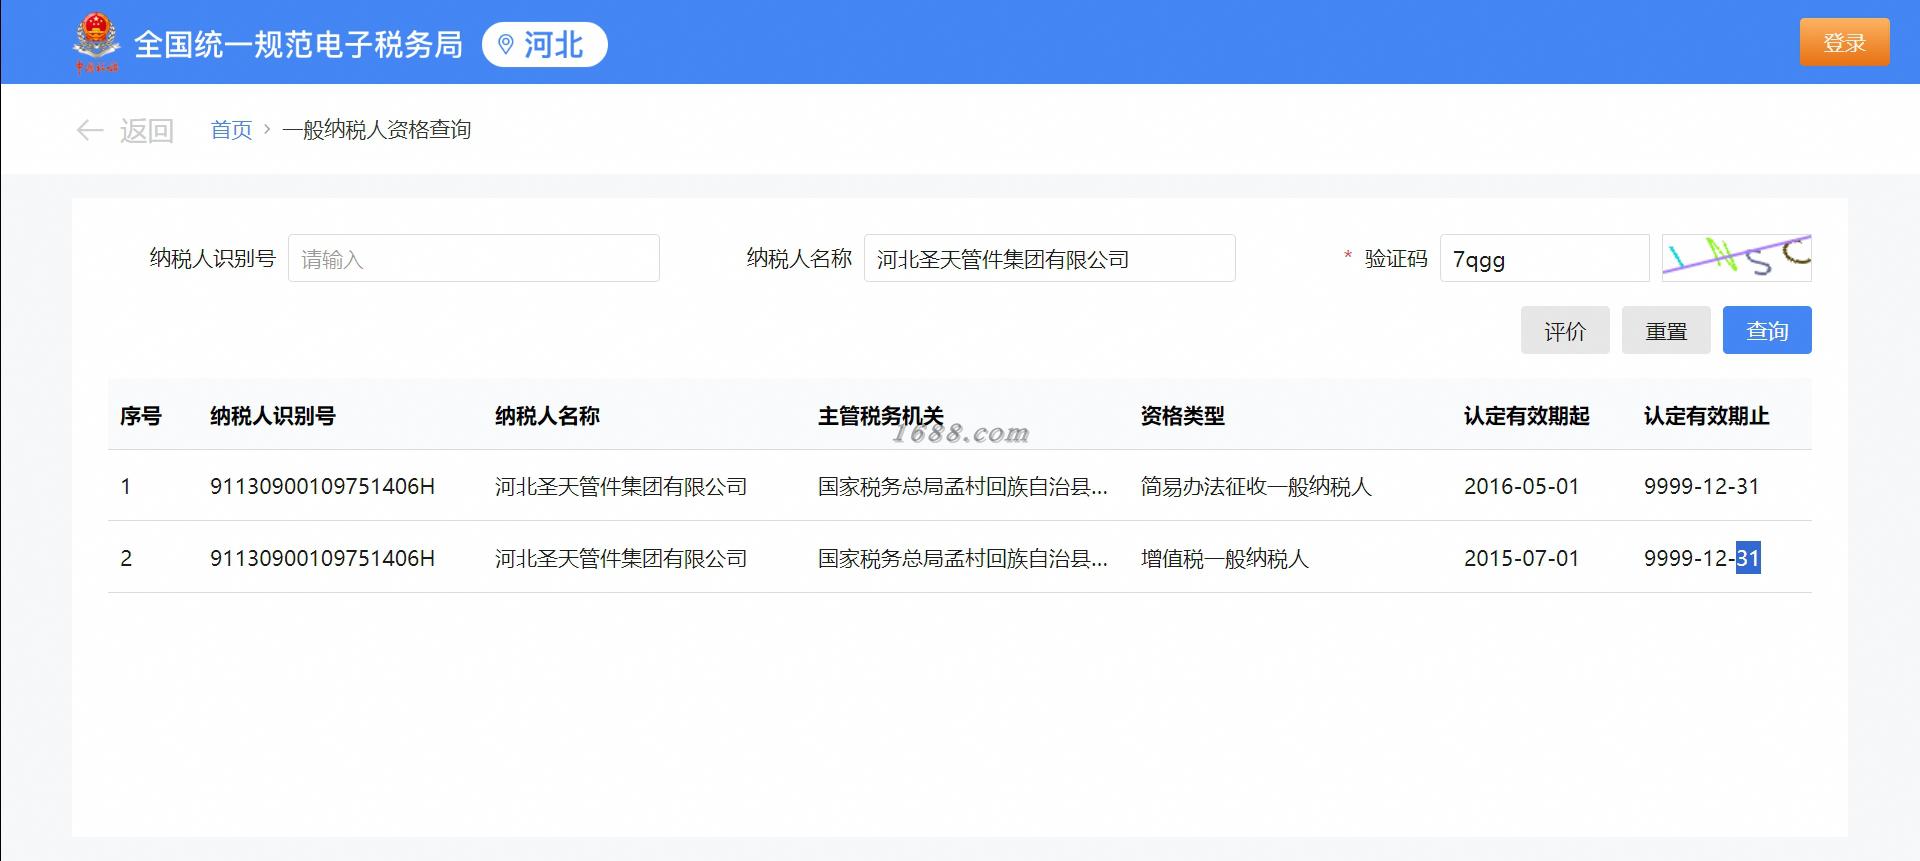
Task: Click 增值税一般纳税人 cell
Action: click(x=1225, y=559)
